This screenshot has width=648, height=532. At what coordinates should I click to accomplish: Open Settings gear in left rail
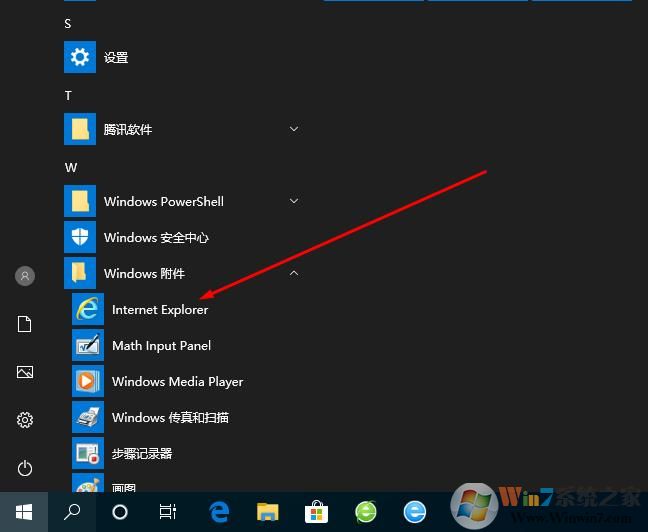[25, 420]
